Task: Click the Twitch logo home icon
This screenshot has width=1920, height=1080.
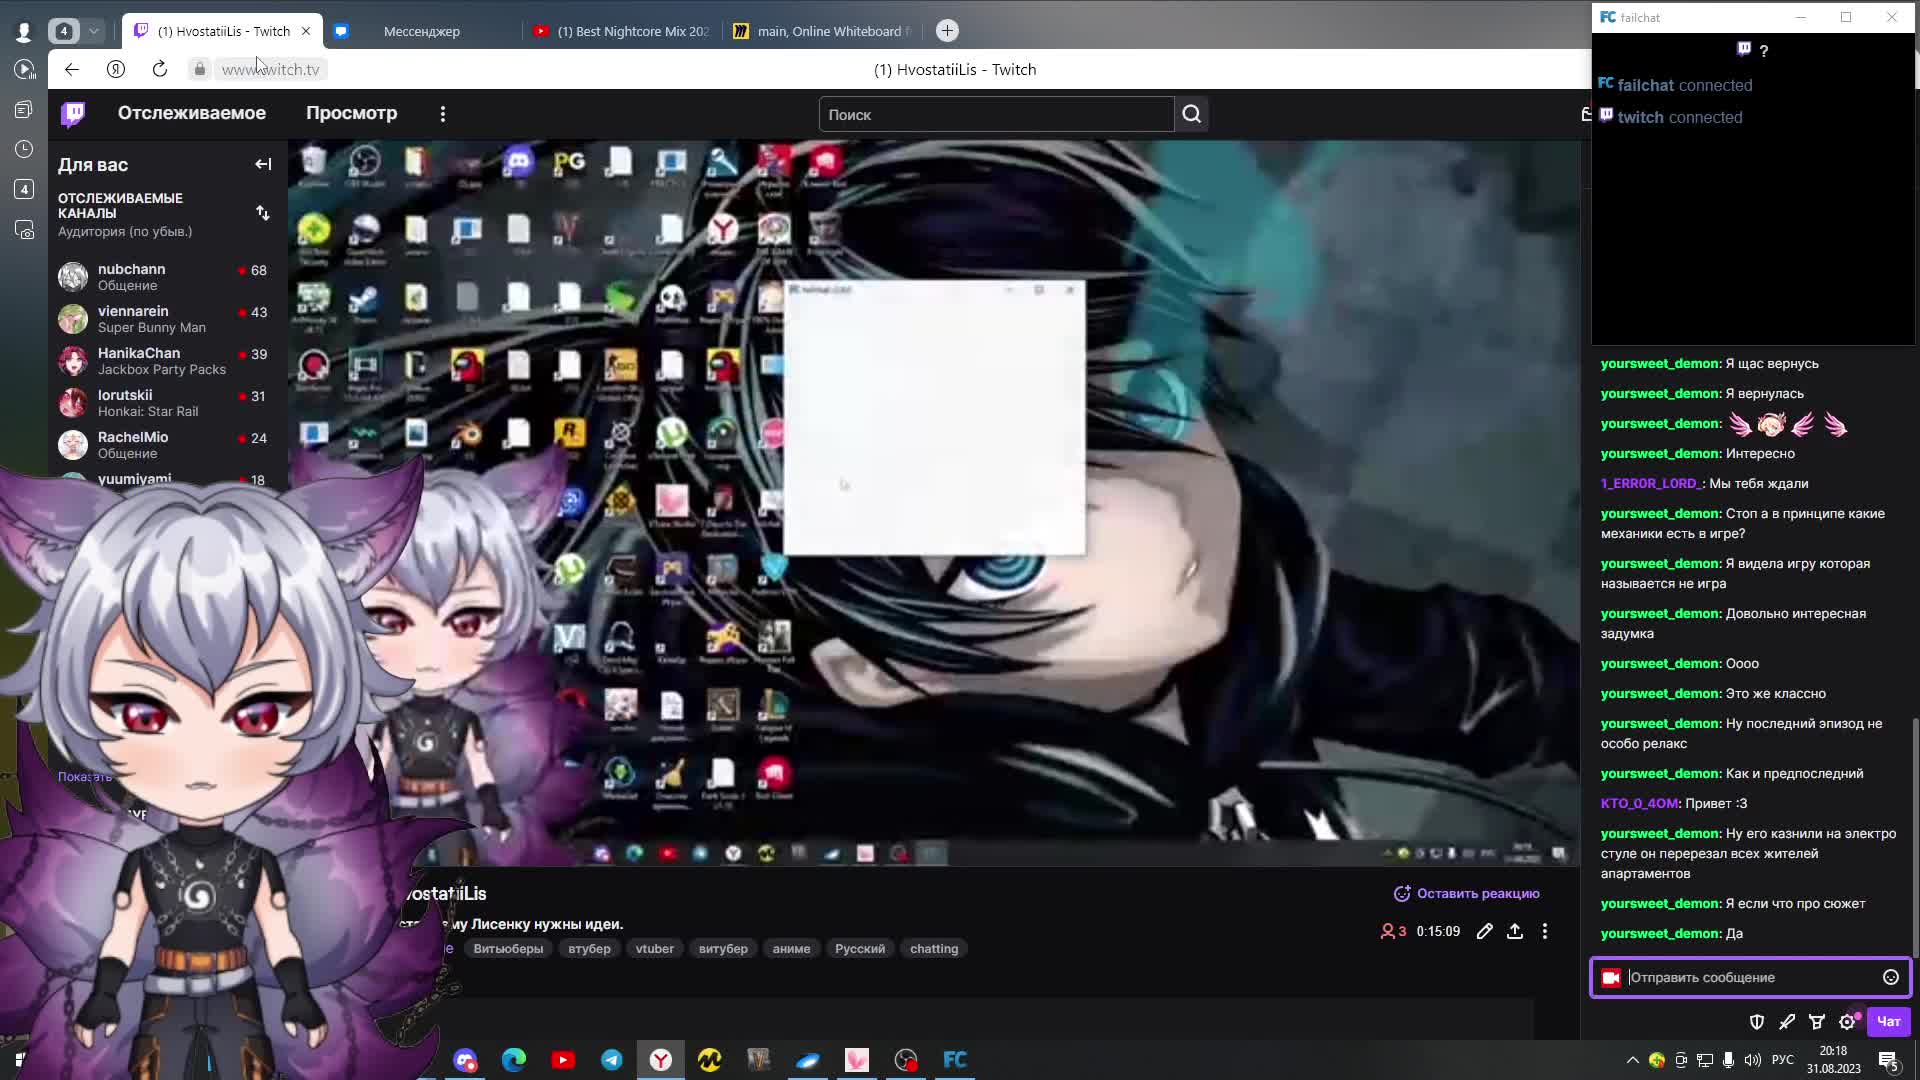Action: pyautogui.click(x=73, y=114)
